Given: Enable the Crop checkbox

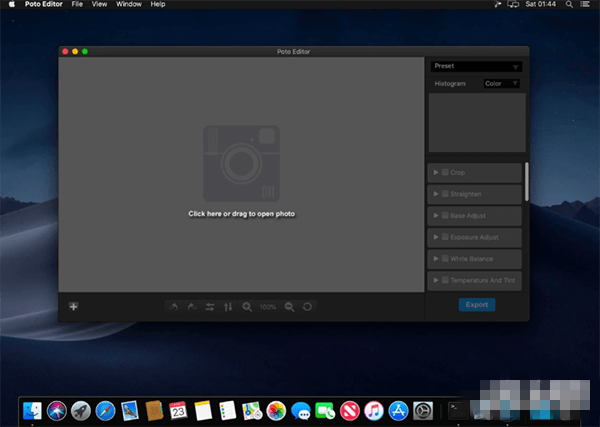Looking at the screenshot, I should (445, 172).
